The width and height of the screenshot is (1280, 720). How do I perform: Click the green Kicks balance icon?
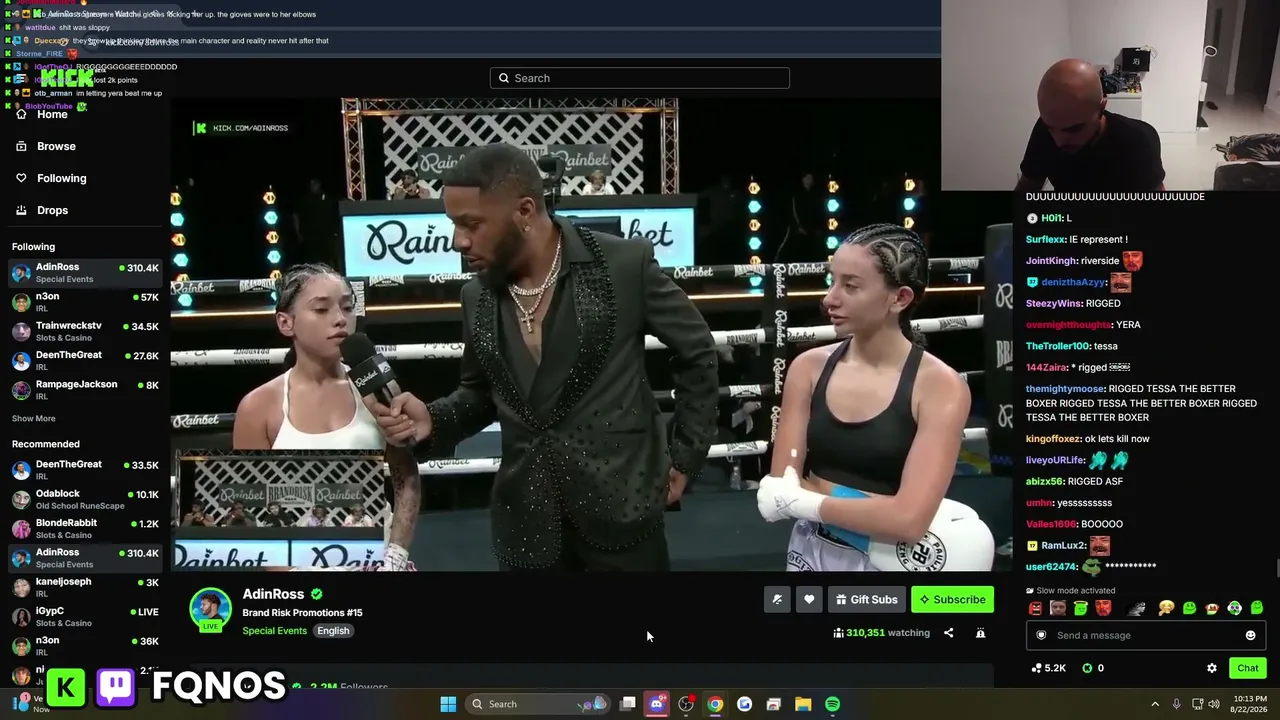1087,668
